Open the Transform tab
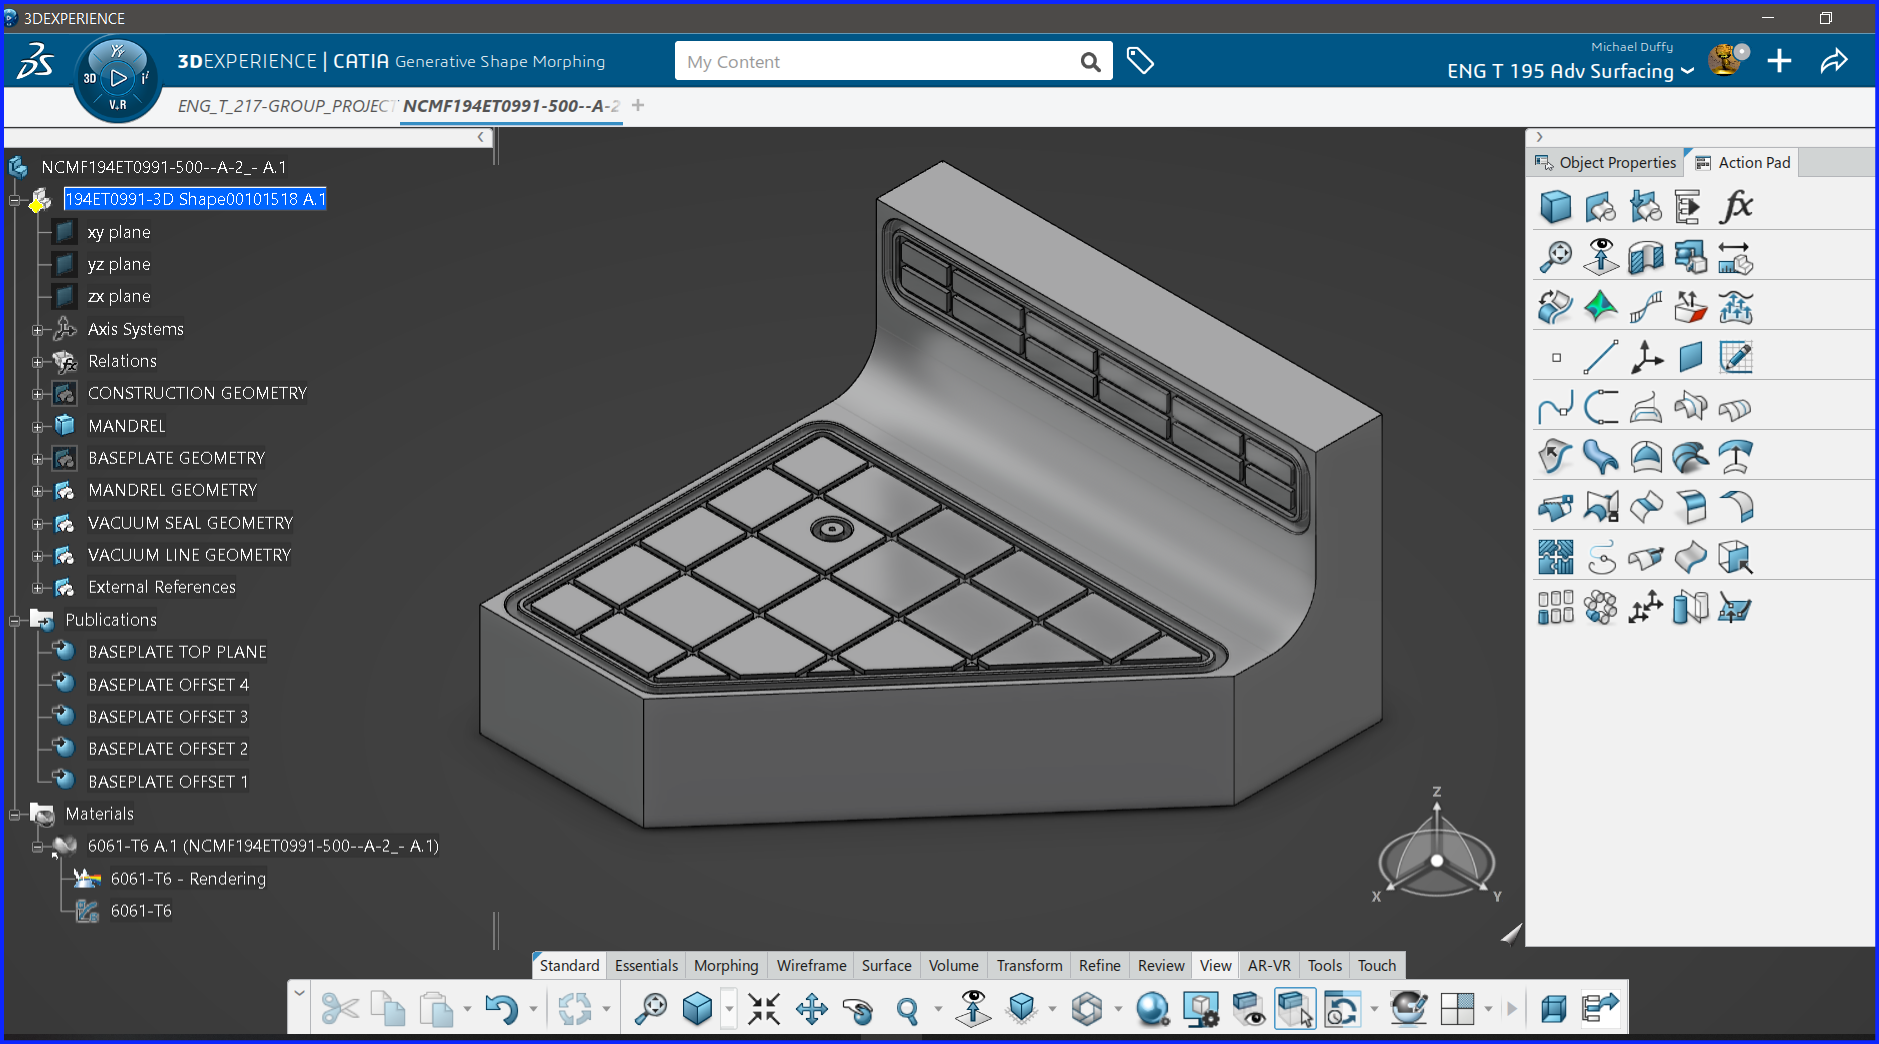Viewport: 1879px width, 1044px height. tap(1029, 965)
